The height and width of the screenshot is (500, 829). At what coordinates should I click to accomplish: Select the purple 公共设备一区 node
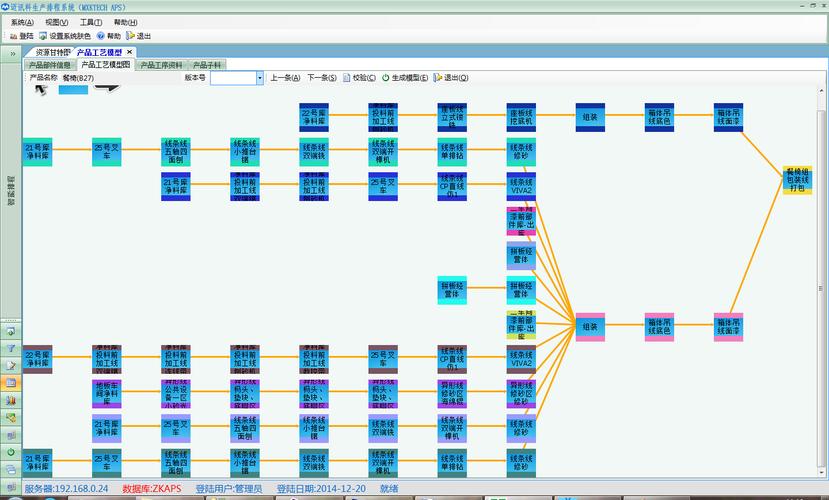(176, 394)
